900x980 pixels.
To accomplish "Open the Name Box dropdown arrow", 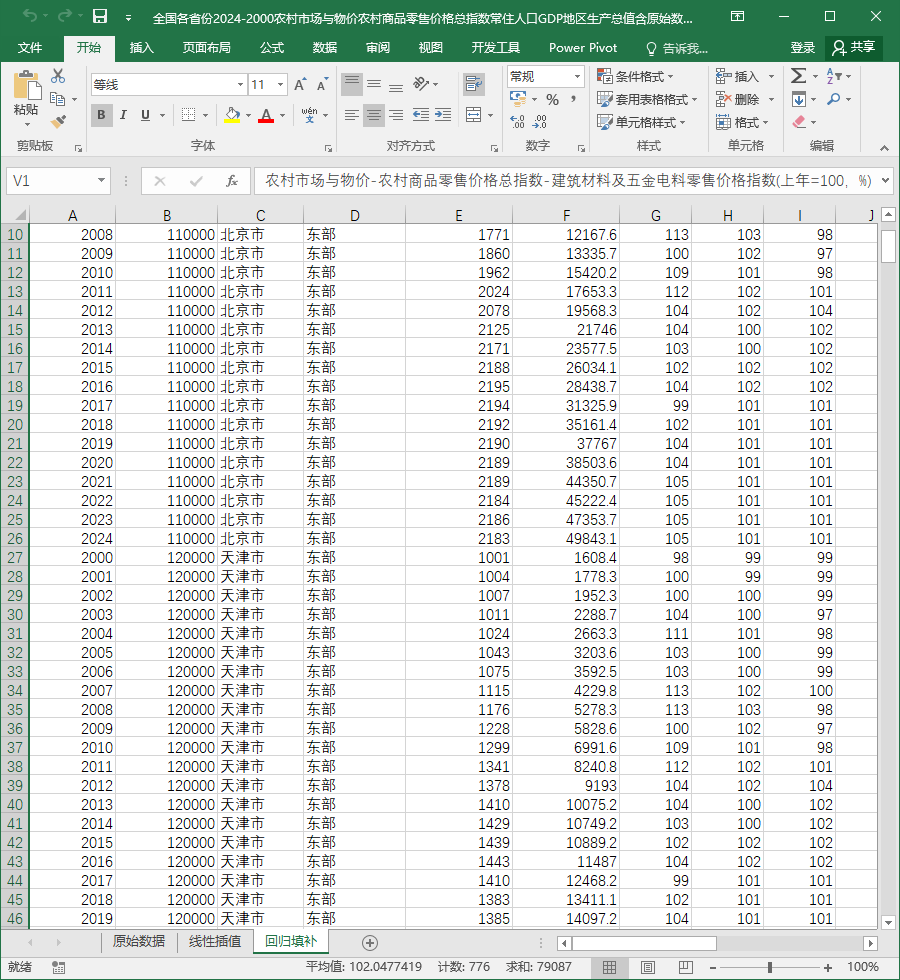I will (101, 181).
